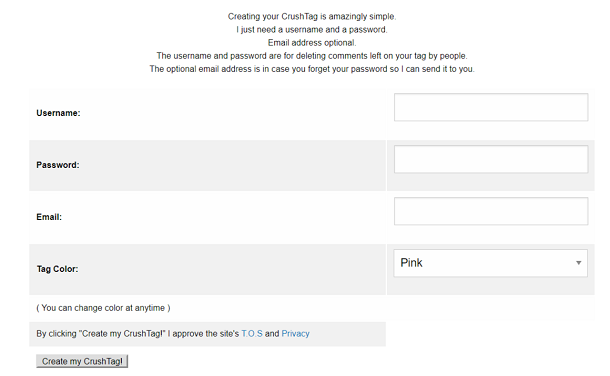Click the "By clicking" approval statement text
The width and height of the screenshot is (610, 376).
coord(173,334)
